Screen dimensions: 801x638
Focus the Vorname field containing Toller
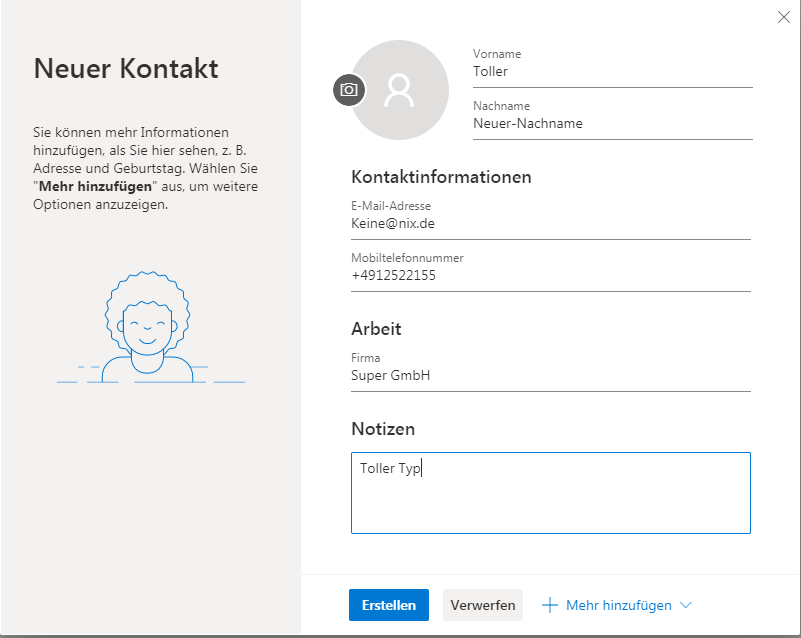(x=612, y=72)
